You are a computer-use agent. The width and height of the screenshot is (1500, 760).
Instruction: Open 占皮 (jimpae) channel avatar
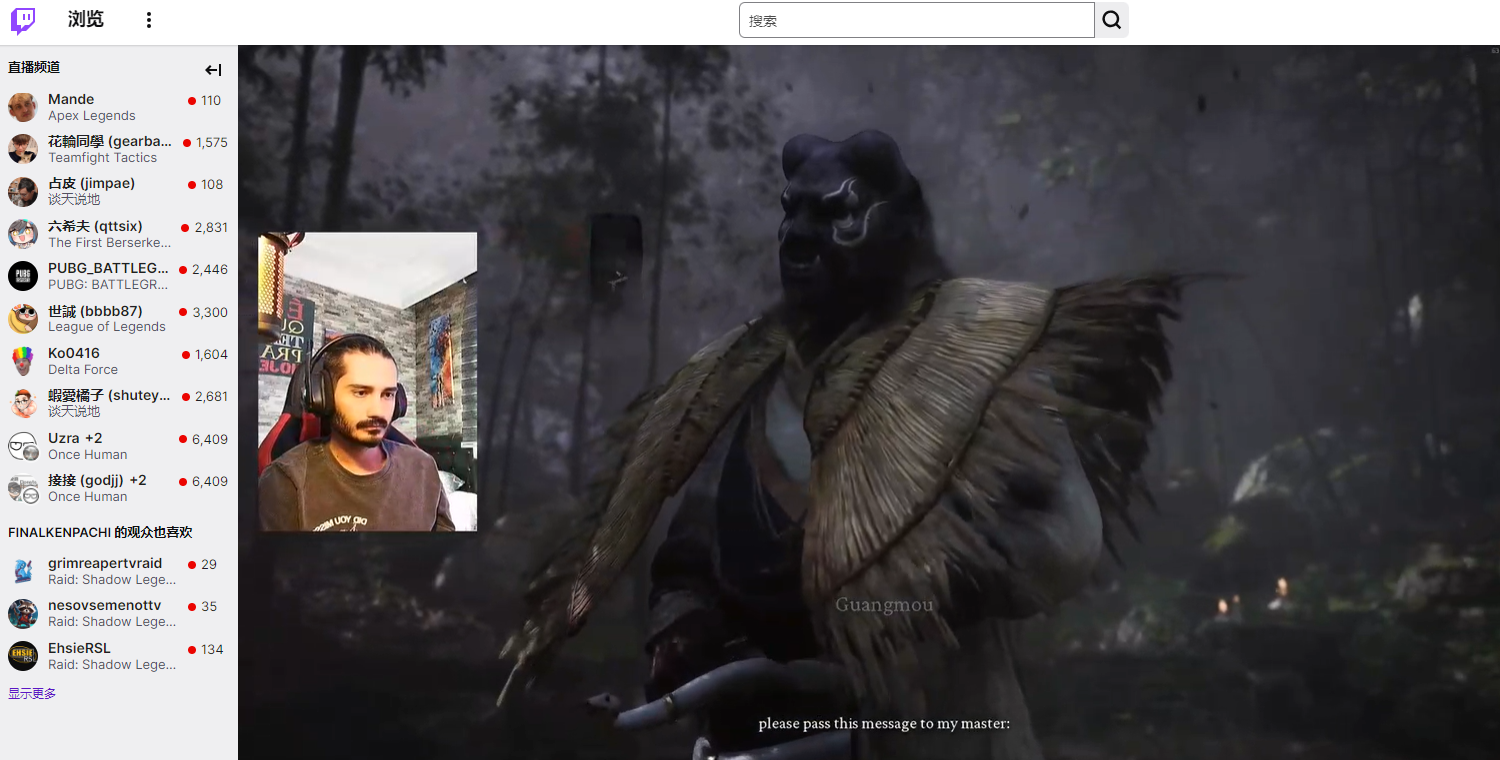[x=23, y=191]
